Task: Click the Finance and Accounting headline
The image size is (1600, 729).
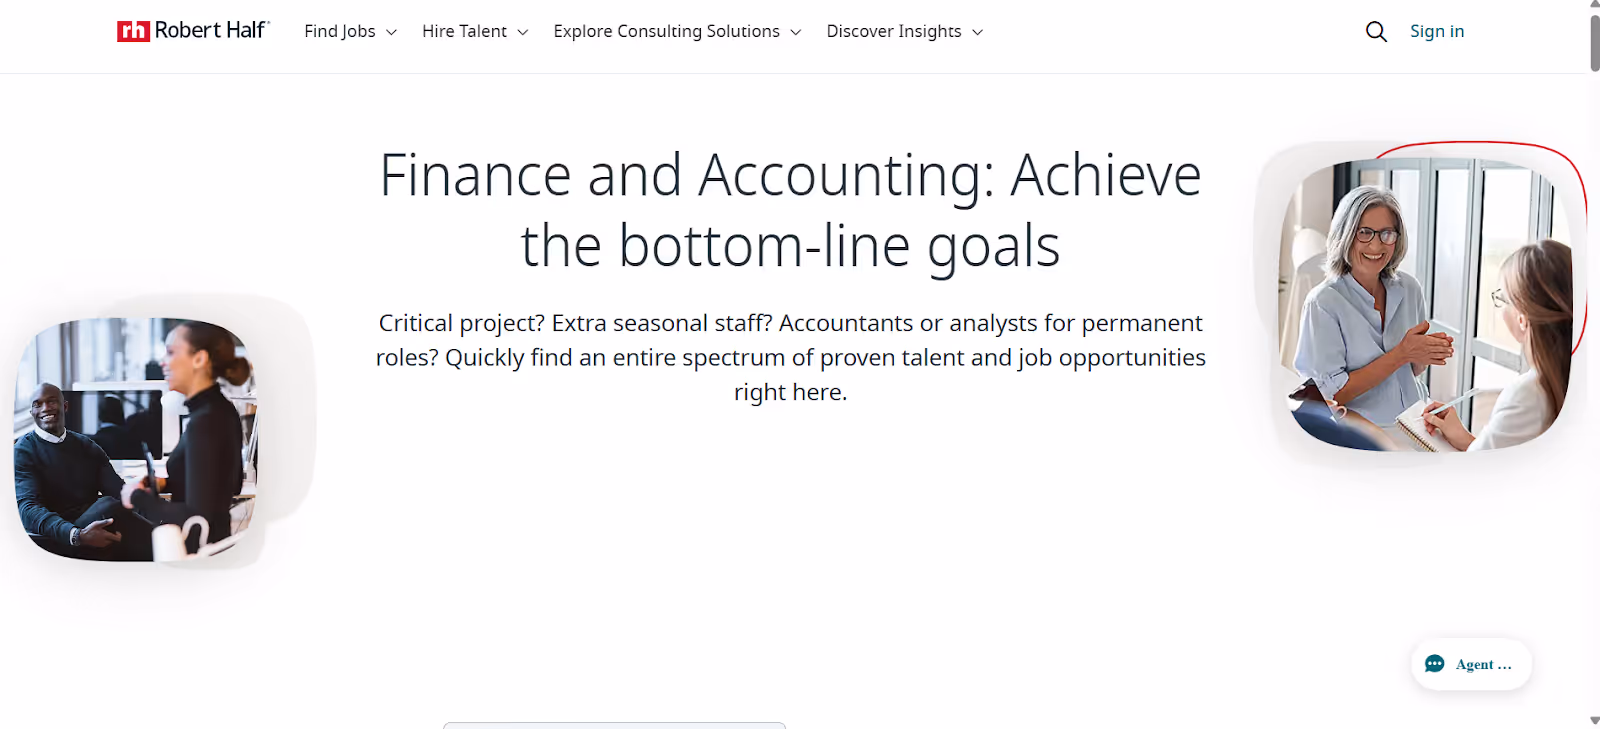Action: (790, 210)
